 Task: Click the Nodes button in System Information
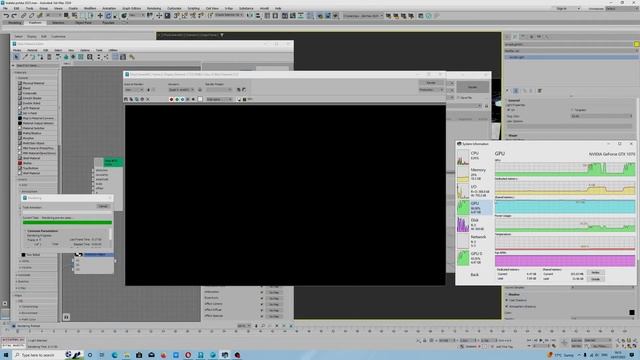[595, 272]
